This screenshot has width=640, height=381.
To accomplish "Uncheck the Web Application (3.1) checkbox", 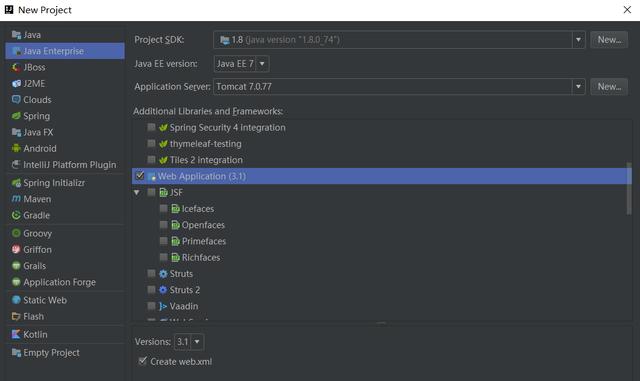I will click(140, 176).
